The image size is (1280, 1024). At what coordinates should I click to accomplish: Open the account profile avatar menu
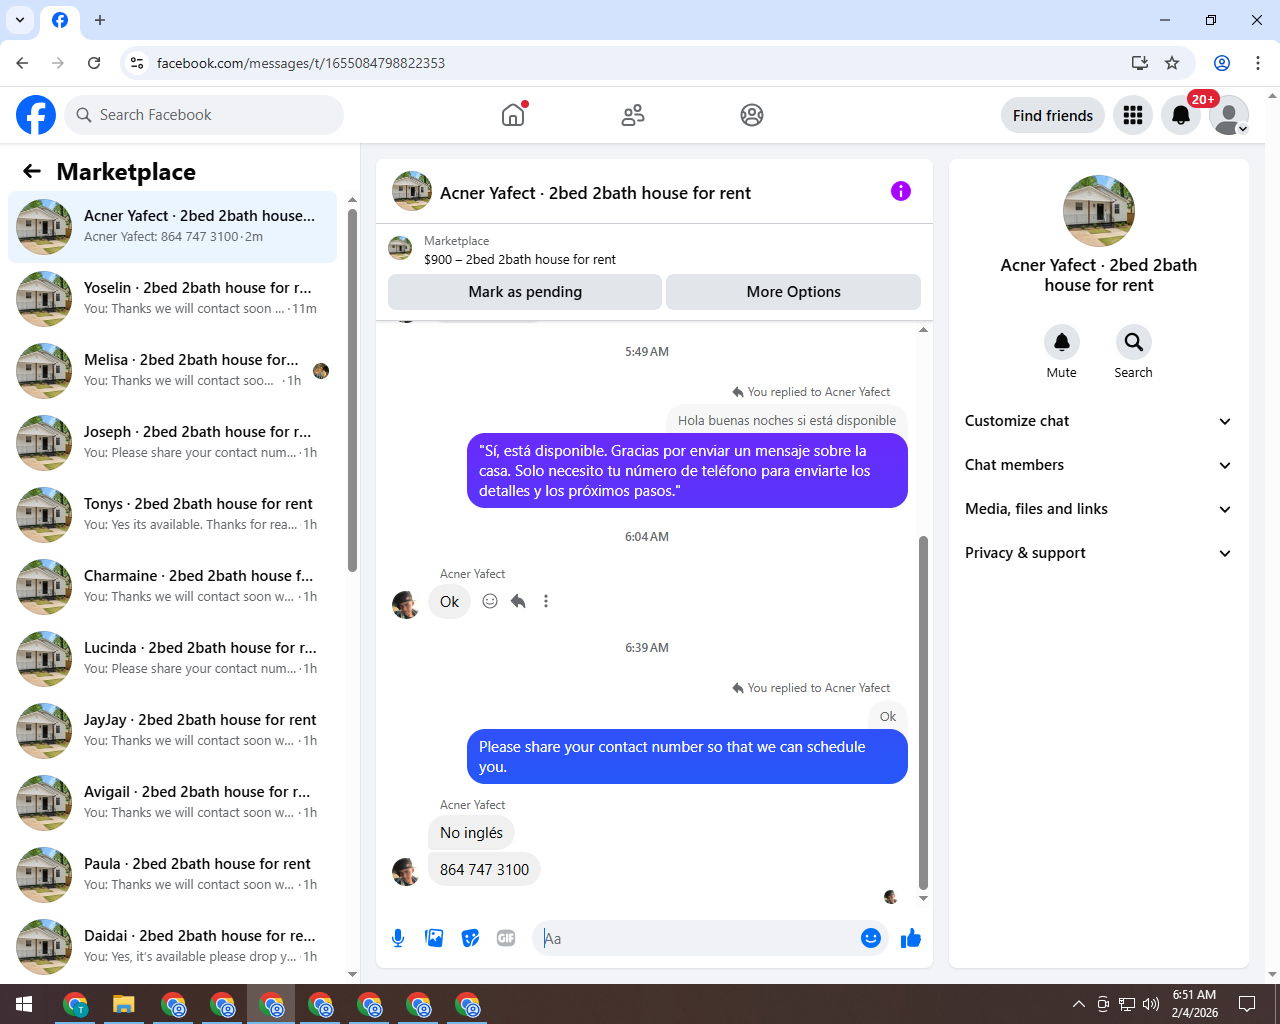(x=1229, y=115)
